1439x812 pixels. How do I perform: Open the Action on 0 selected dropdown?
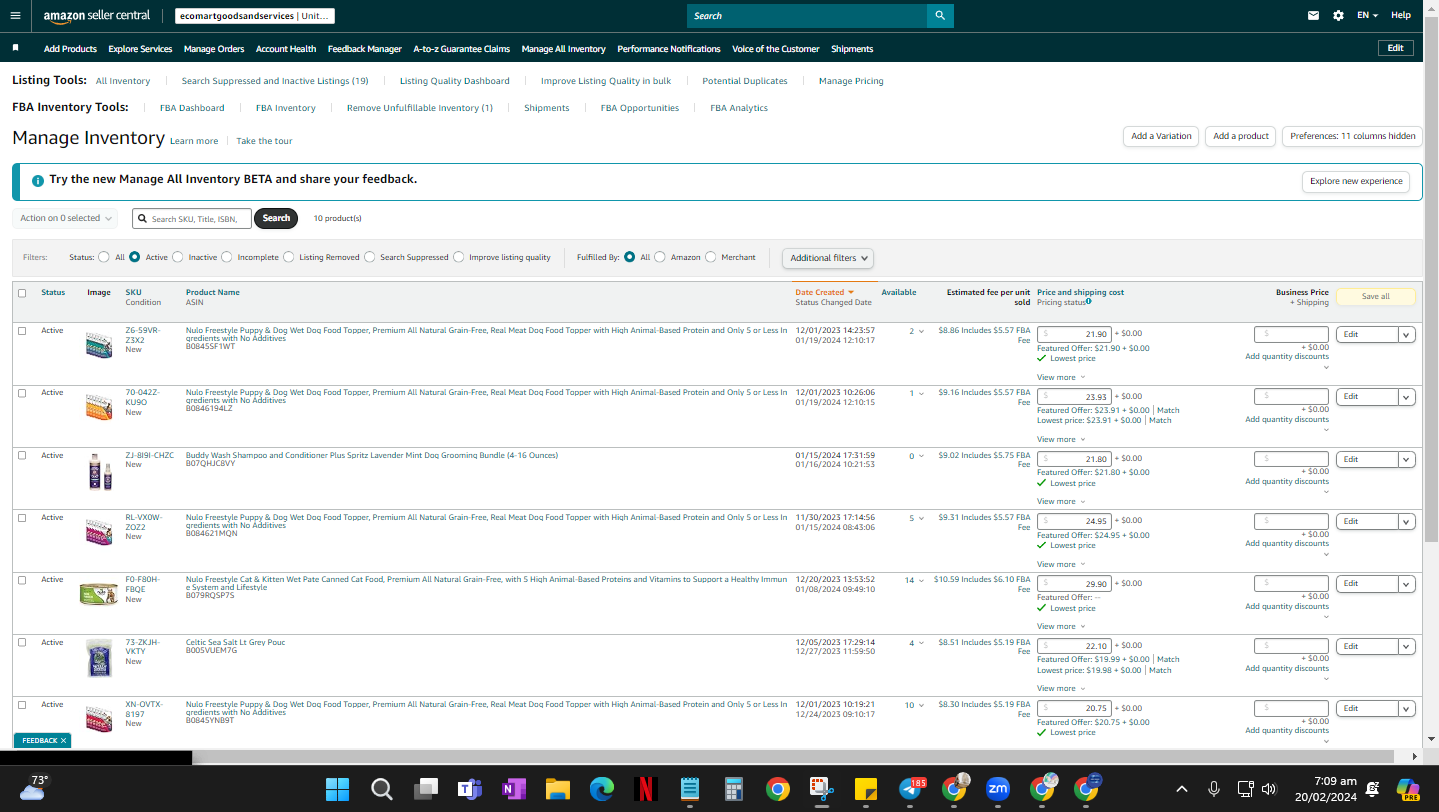66,218
